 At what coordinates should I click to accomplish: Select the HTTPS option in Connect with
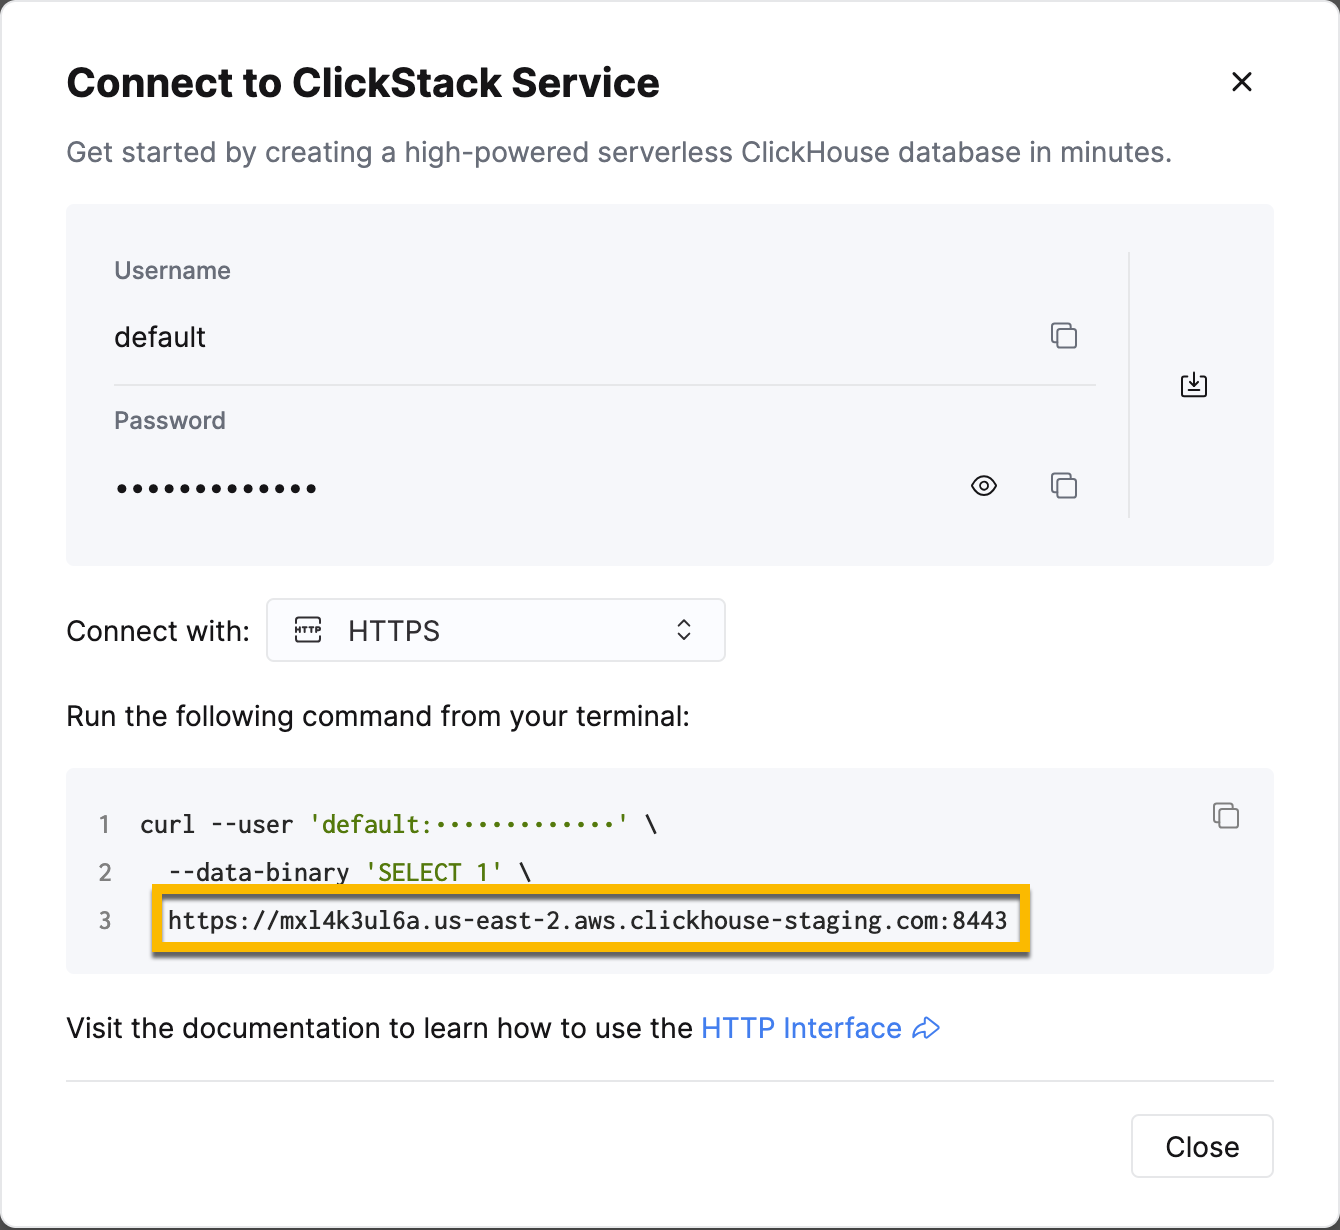[x=393, y=630]
